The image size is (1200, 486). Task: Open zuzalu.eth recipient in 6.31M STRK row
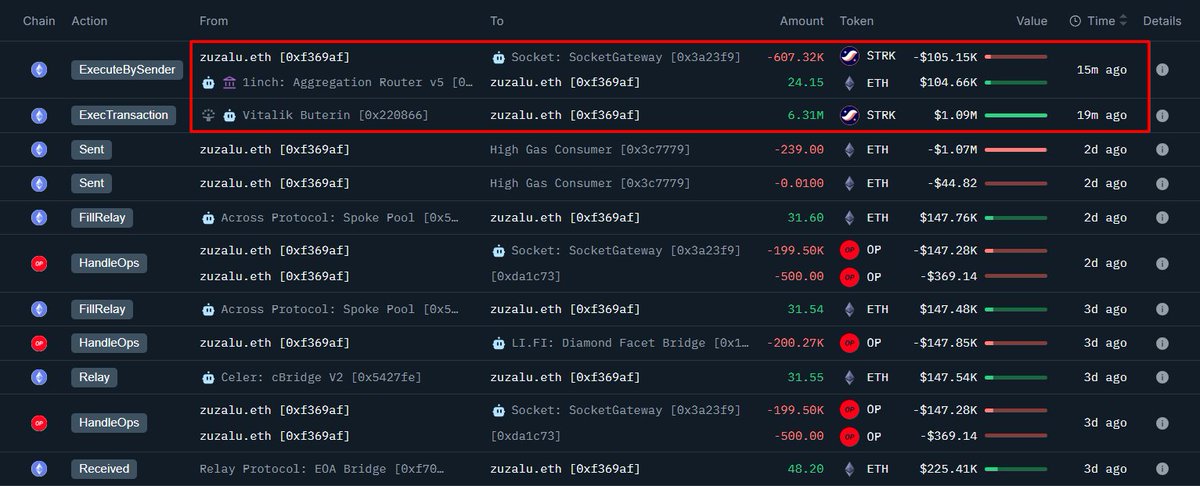tap(565, 115)
